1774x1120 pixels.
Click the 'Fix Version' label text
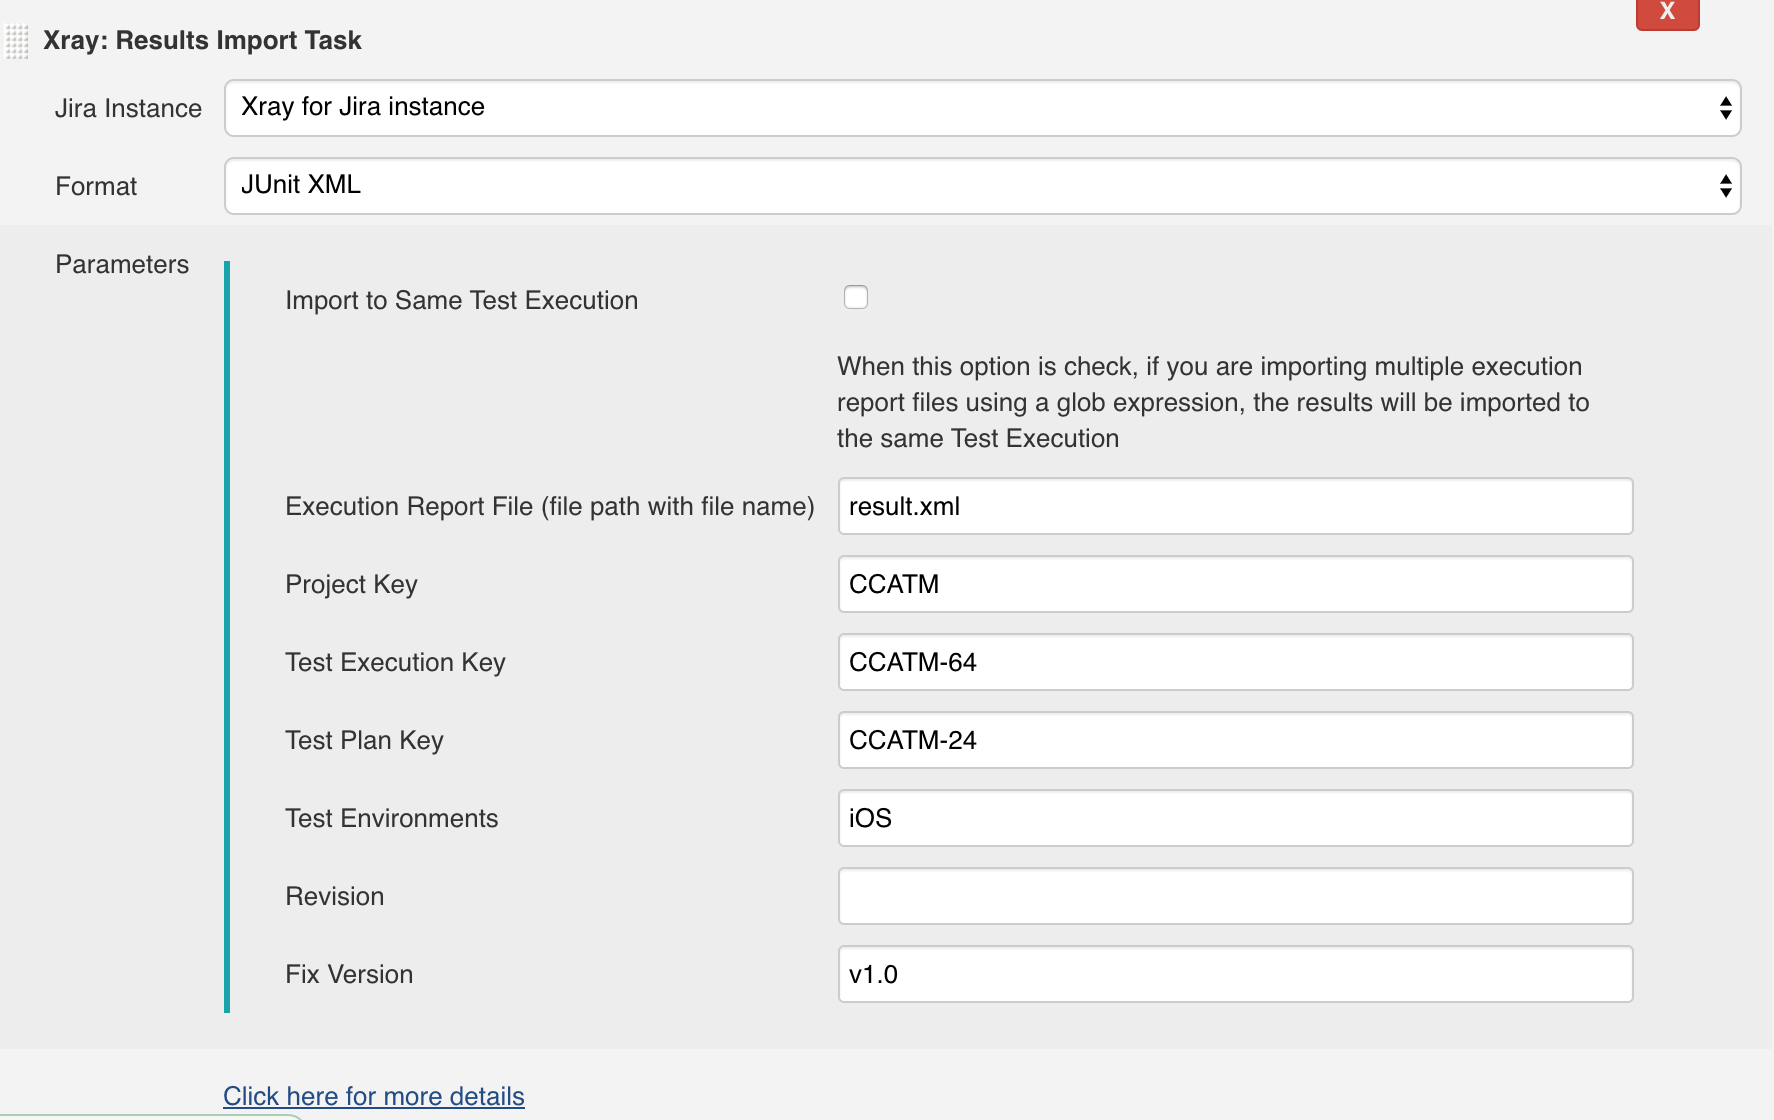pos(349,974)
